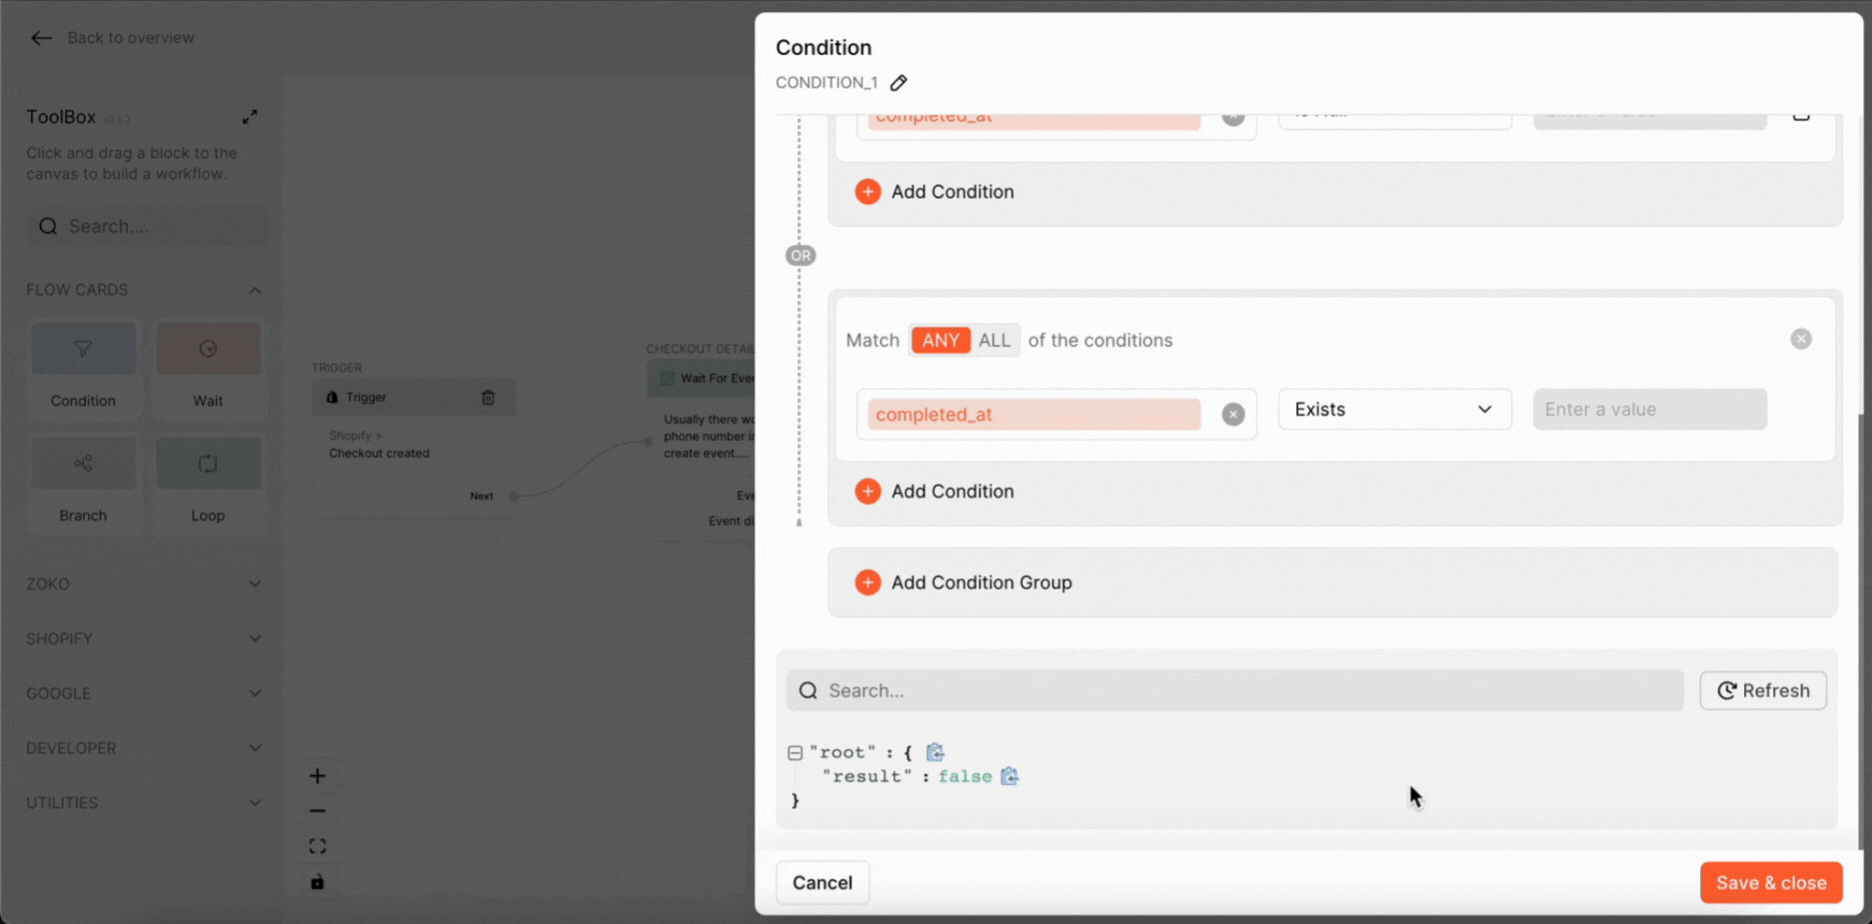Select ALL match mode
The width and height of the screenshot is (1872, 924).
pos(994,340)
